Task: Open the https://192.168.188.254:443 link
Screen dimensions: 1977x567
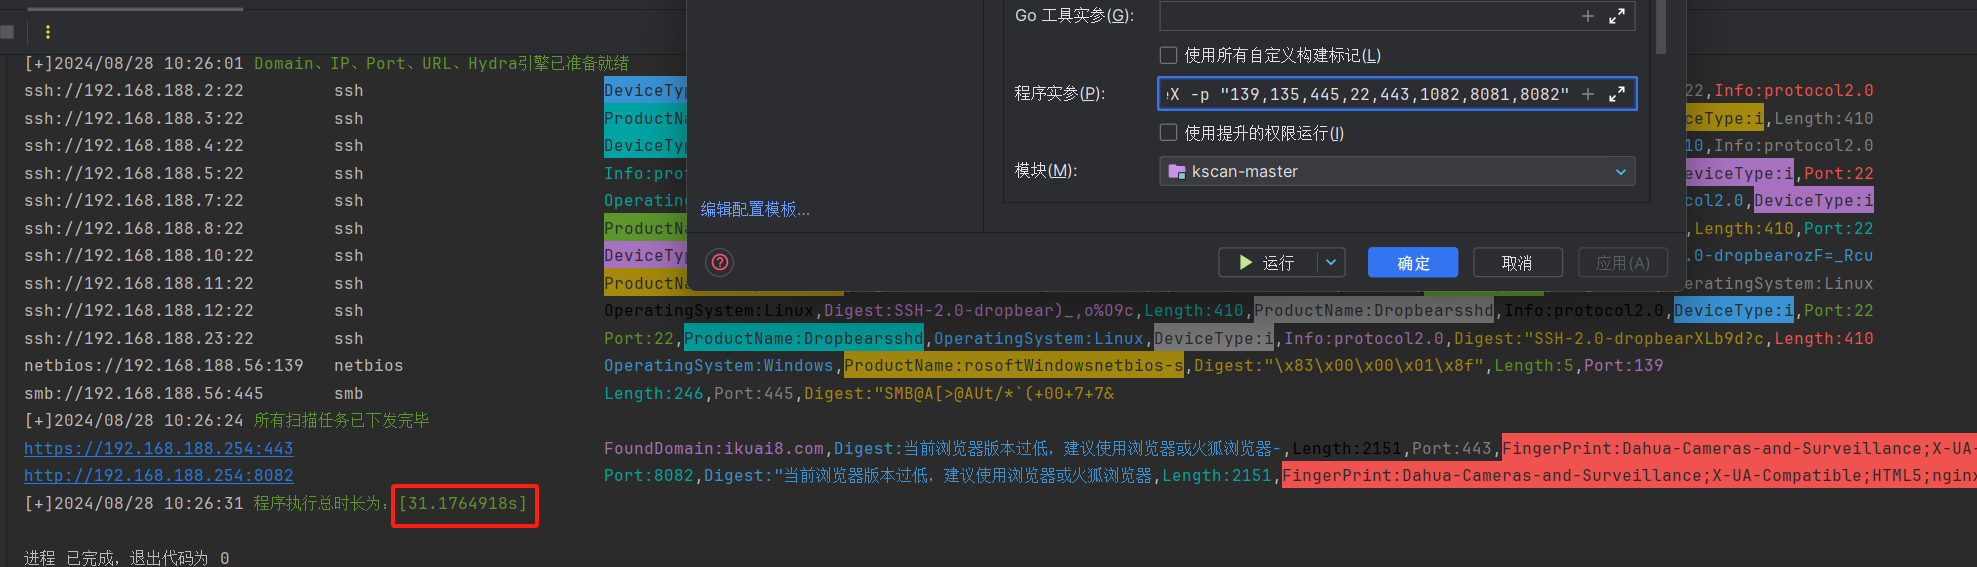Action: click(159, 448)
